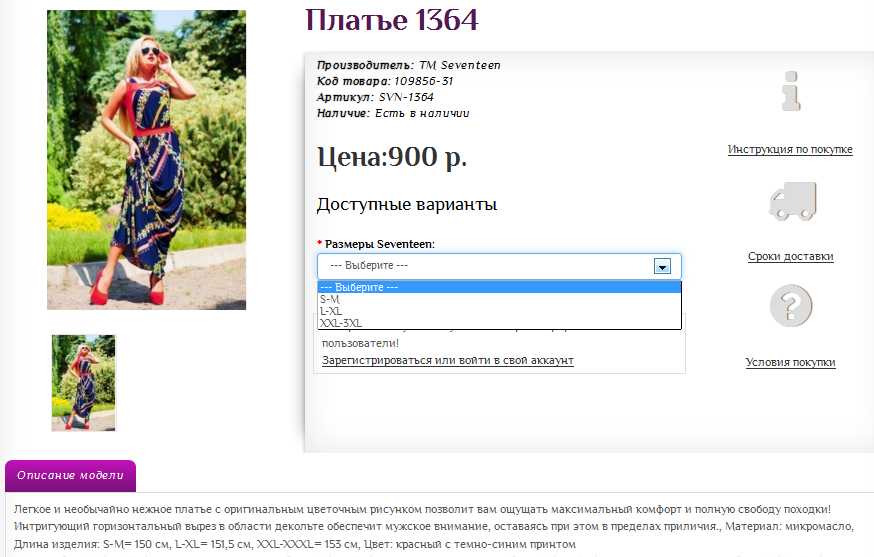874x557 pixels.
Task: Open the Сроки доставки link
Action: click(x=790, y=256)
